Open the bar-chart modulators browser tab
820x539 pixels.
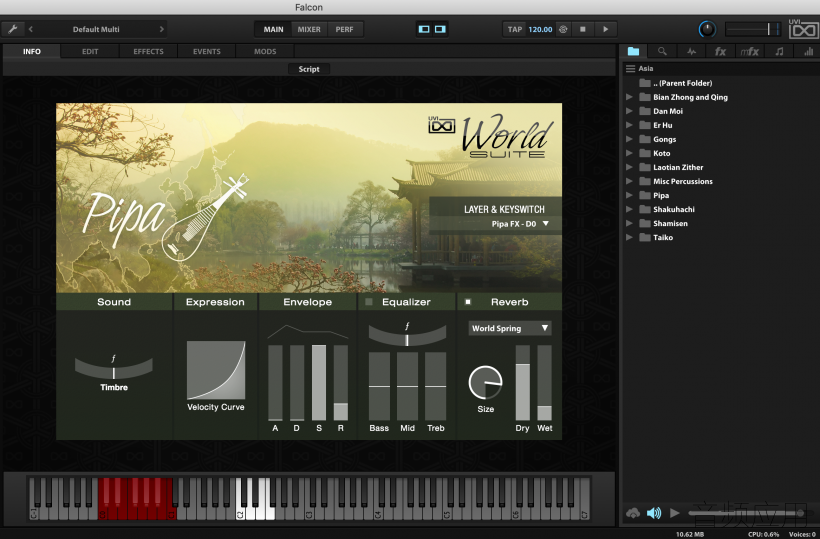[808, 51]
